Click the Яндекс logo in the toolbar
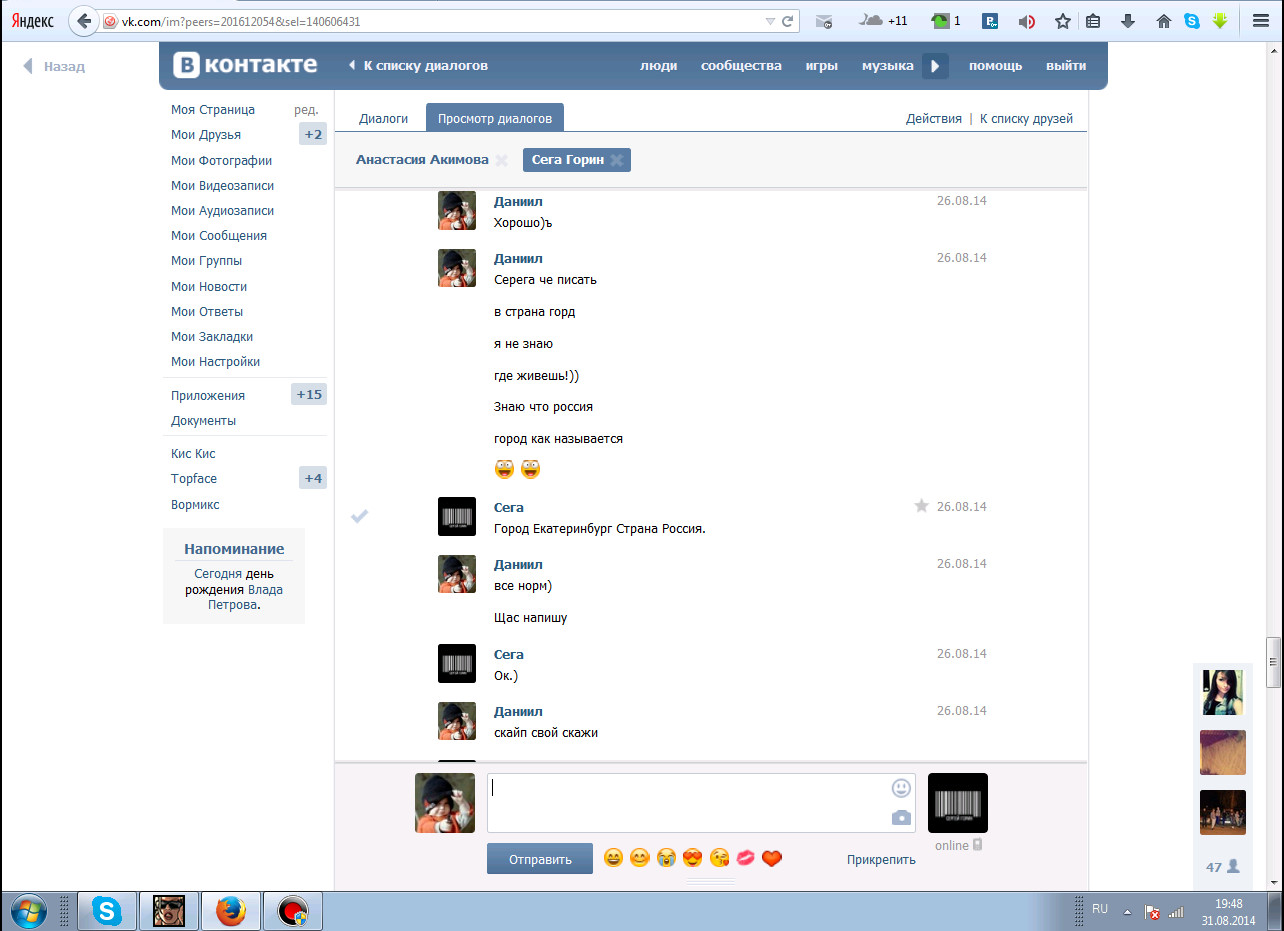The width and height of the screenshot is (1284, 931). tap(33, 20)
